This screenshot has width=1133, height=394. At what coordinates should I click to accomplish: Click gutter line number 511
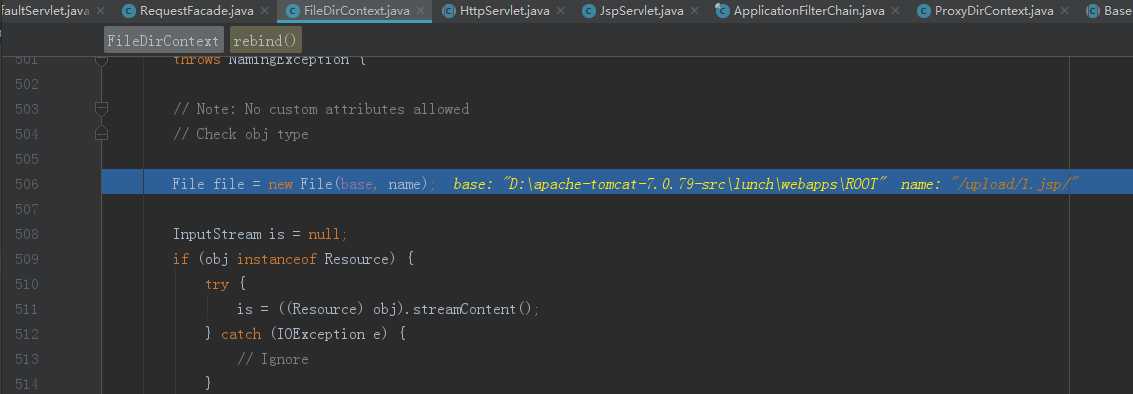point(27,309)
